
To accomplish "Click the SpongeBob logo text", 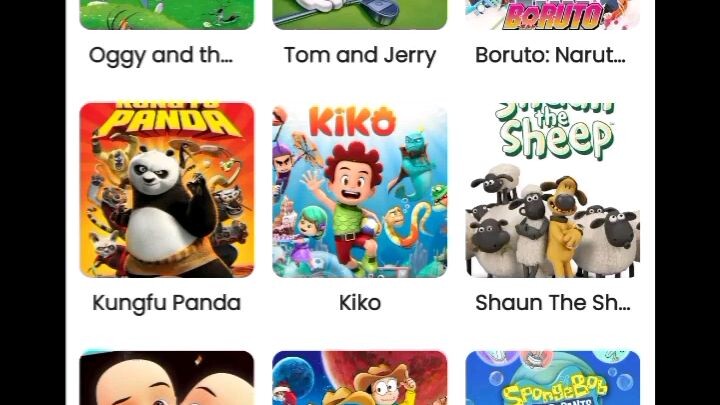I will [x=555, y=390].
